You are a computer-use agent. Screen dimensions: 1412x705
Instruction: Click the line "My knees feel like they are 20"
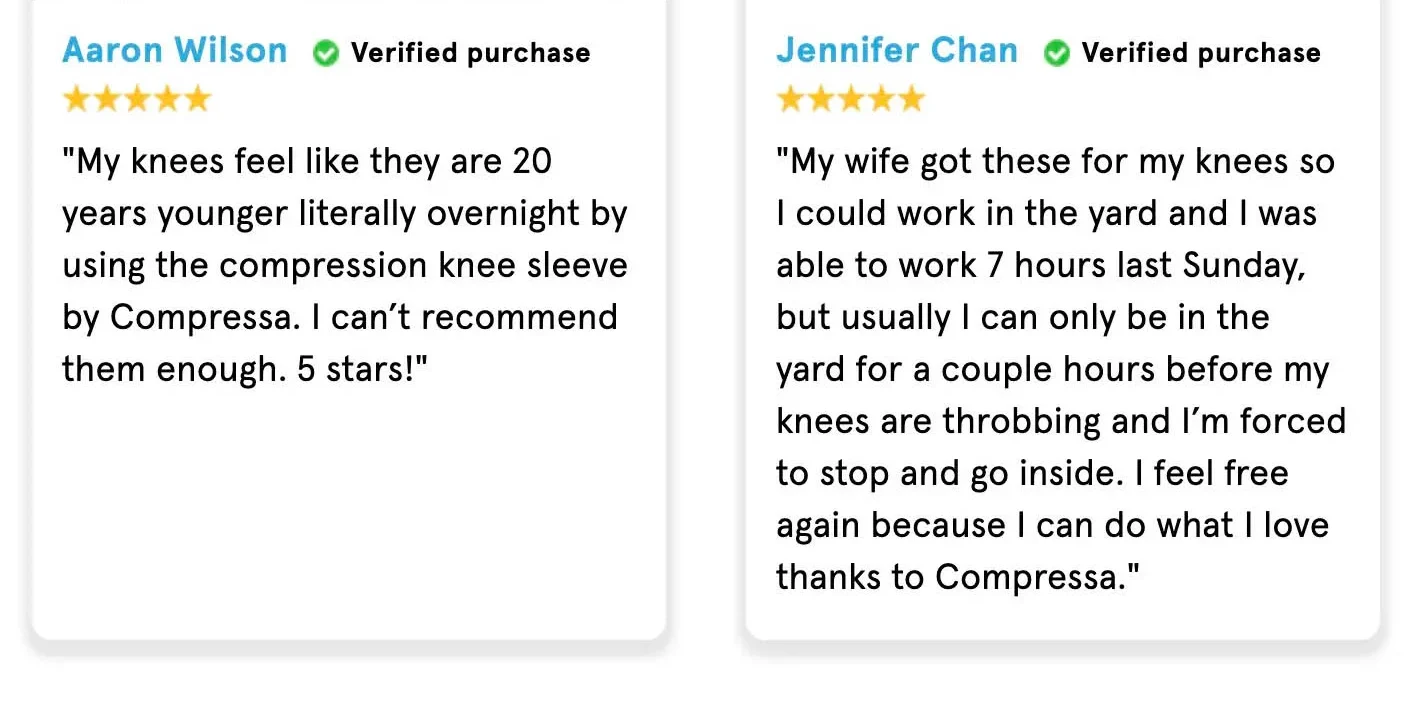click(x=307, y=161)
